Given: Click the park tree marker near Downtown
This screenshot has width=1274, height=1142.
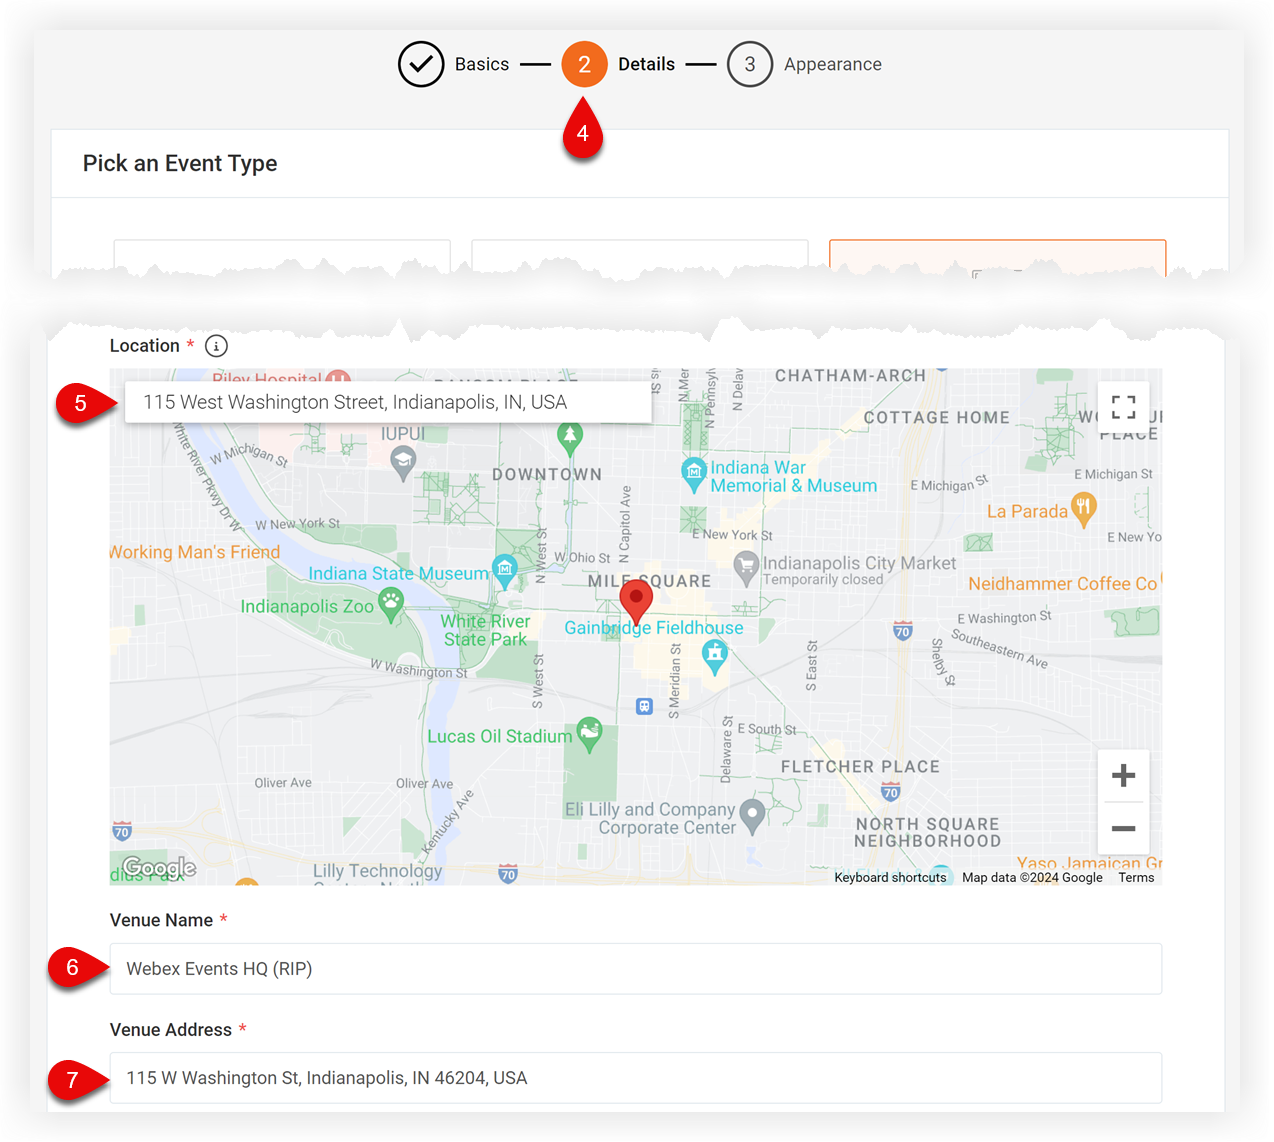Looking at the screenshot, I should click(x=569, y=437).
